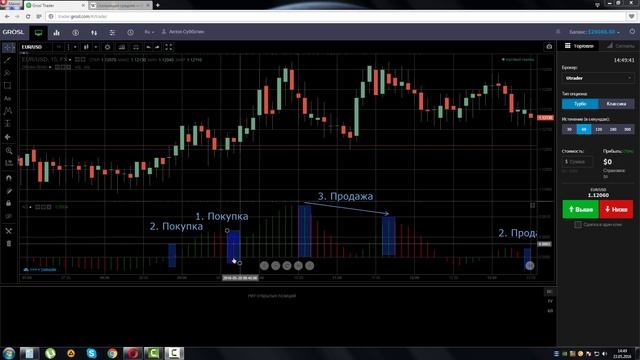Open Skype from the taskbar
The image size is (640, 360).
[91, 353]
